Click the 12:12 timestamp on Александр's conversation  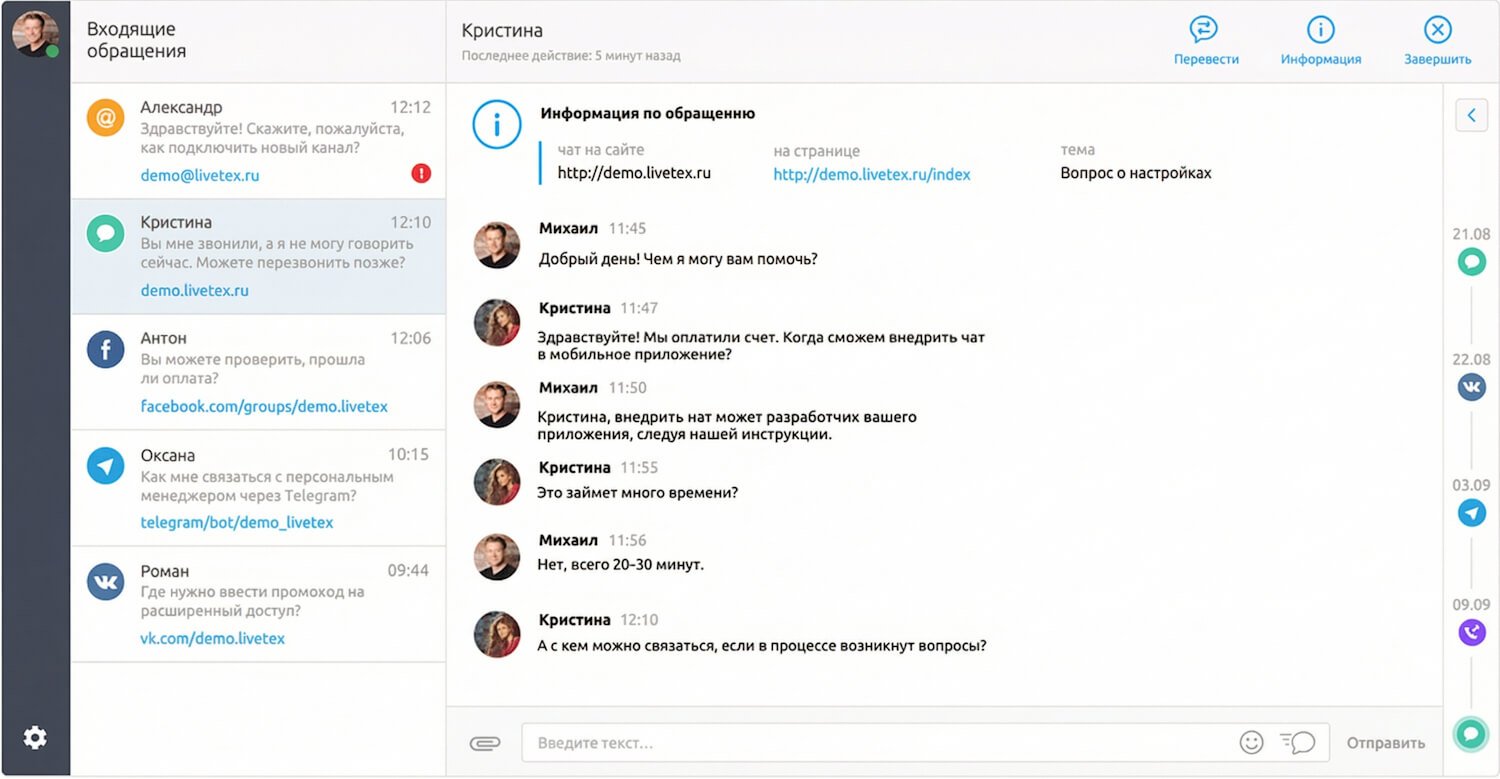410,107
